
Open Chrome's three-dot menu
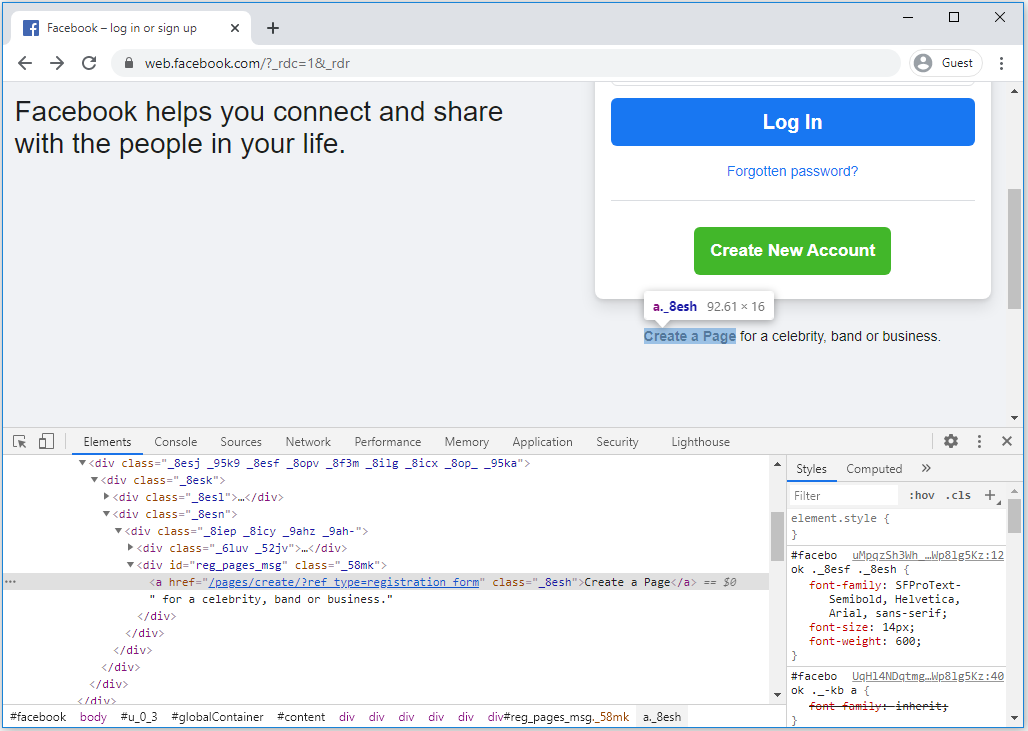pos(1001,63)
